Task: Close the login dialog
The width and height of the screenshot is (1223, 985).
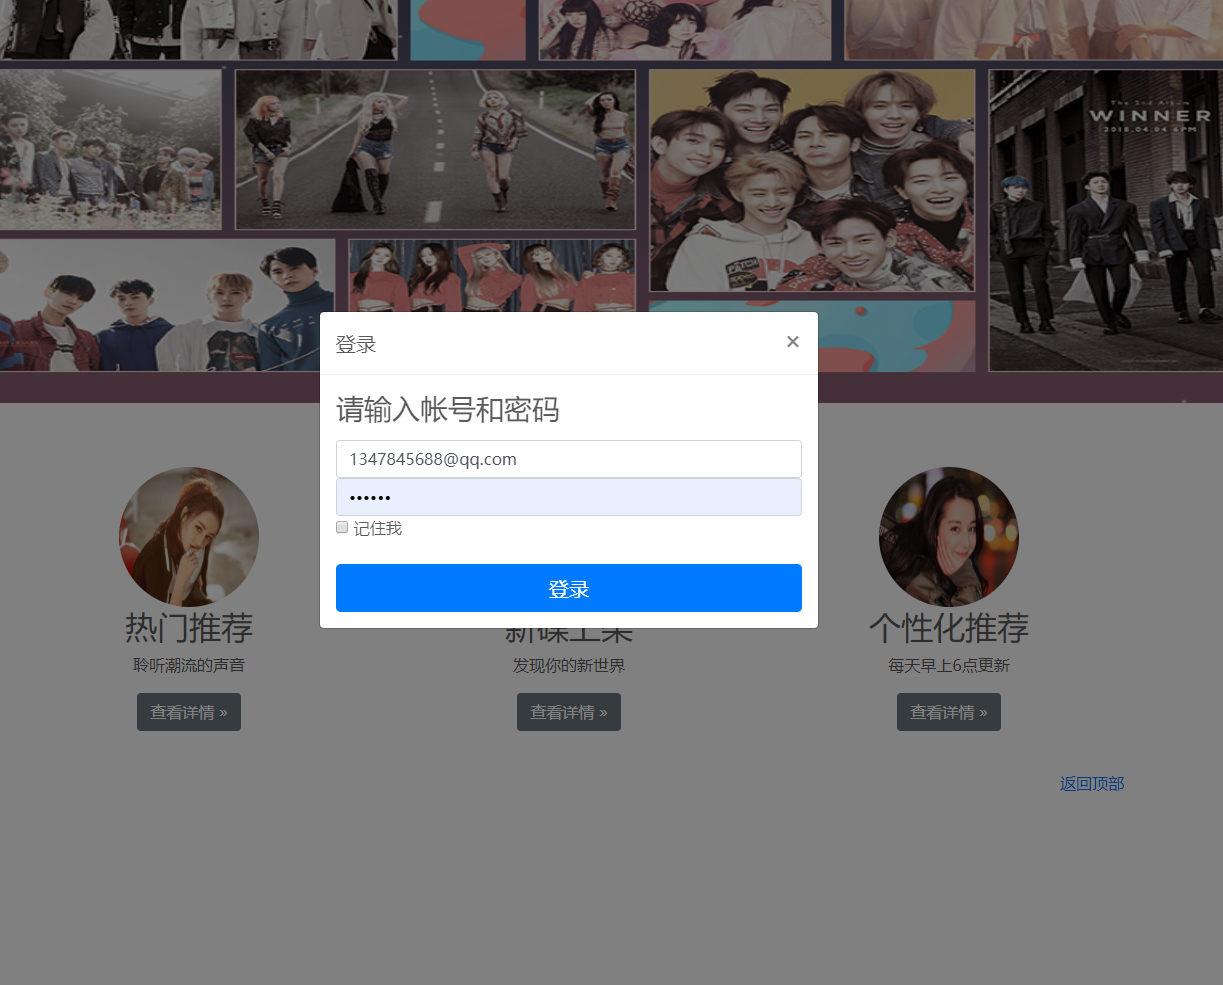Action: click(792, 341)
